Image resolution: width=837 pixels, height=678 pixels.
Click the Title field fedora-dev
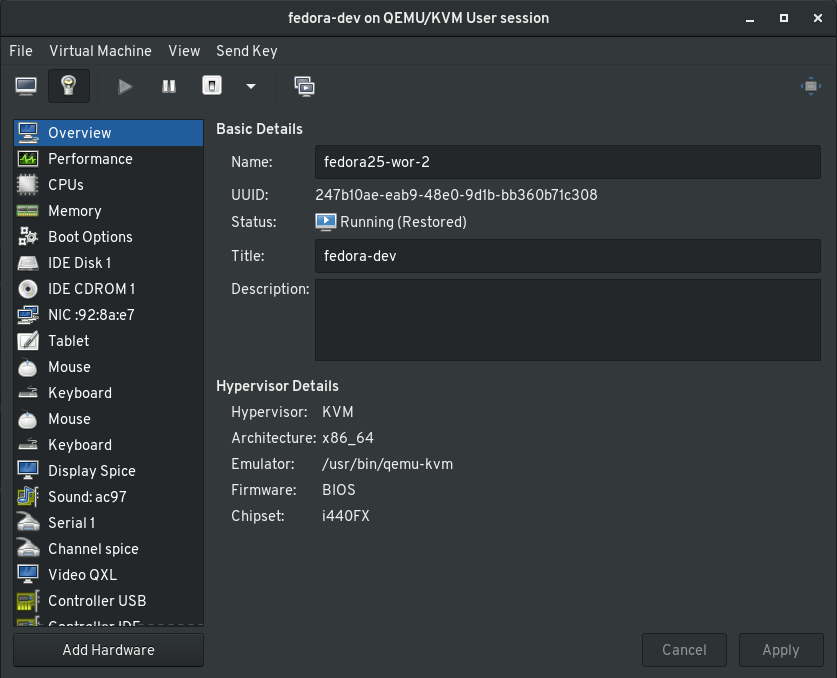coord(567,256)
